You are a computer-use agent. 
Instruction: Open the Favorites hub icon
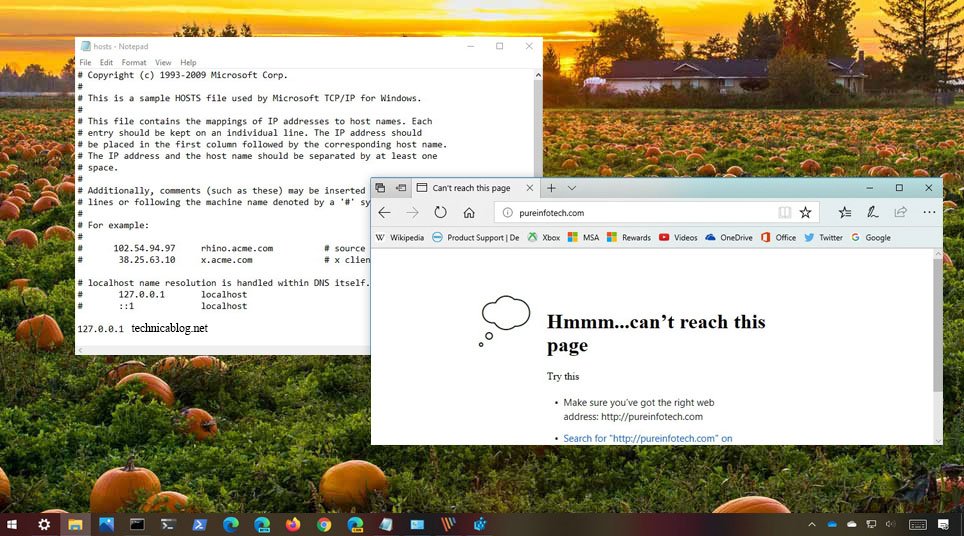pos(845,212)
